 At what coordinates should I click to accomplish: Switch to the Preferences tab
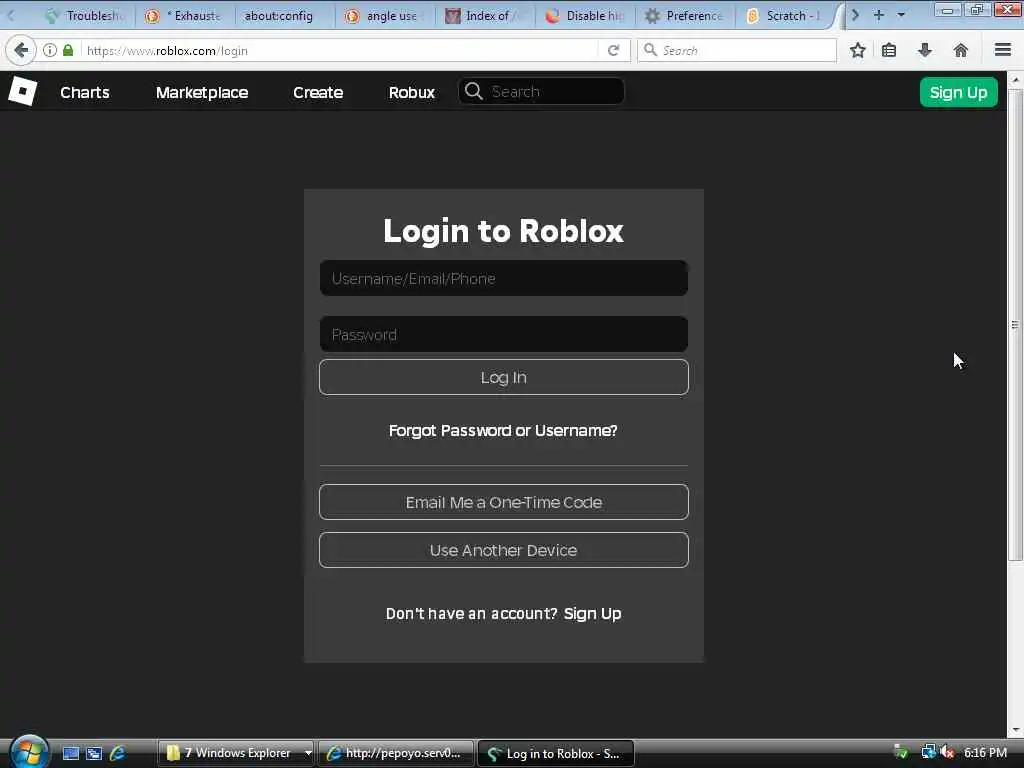(686, 16)
